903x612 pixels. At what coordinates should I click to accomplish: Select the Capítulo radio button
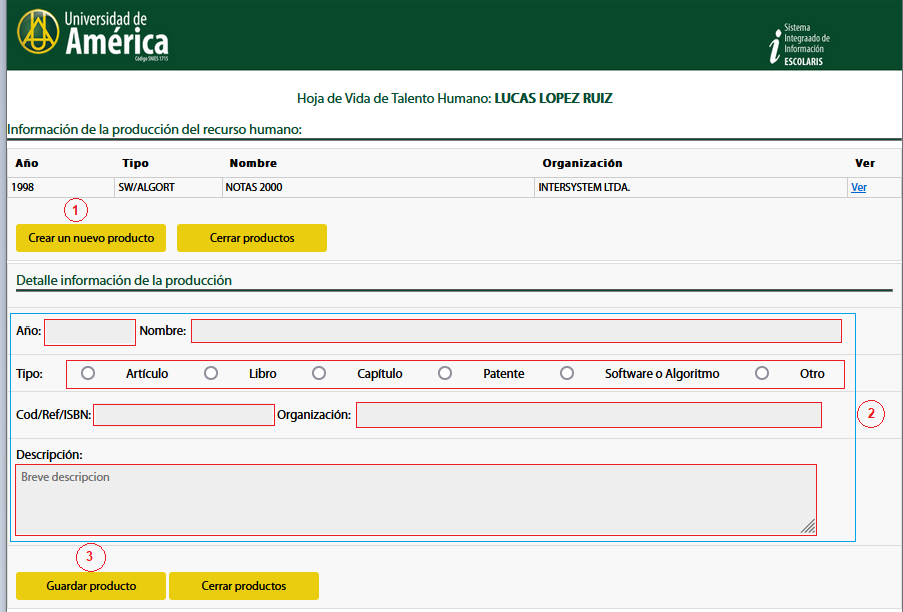click(x=318, y=373)
